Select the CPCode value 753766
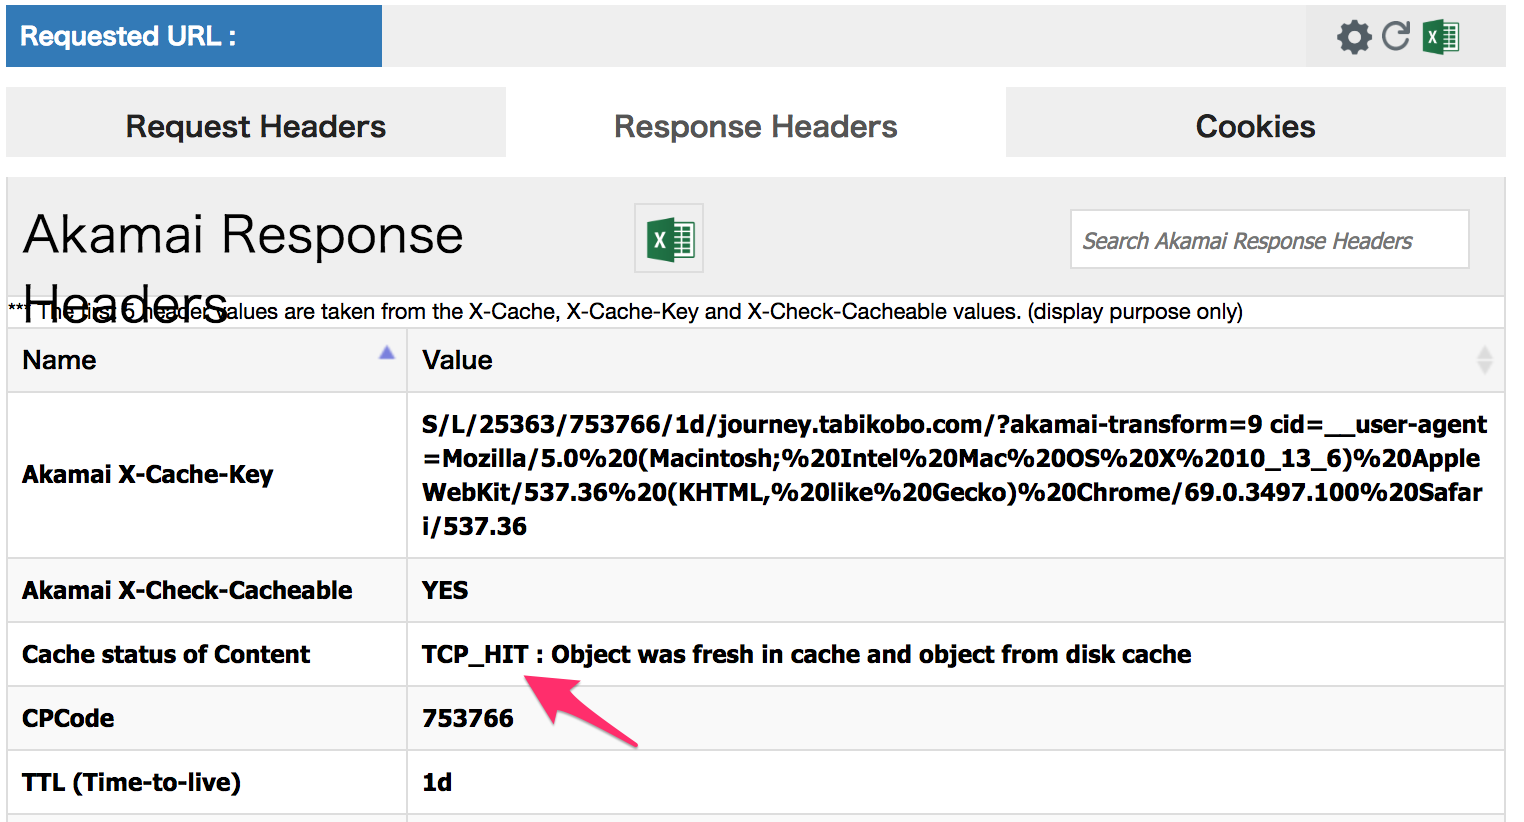 [468, 718]
